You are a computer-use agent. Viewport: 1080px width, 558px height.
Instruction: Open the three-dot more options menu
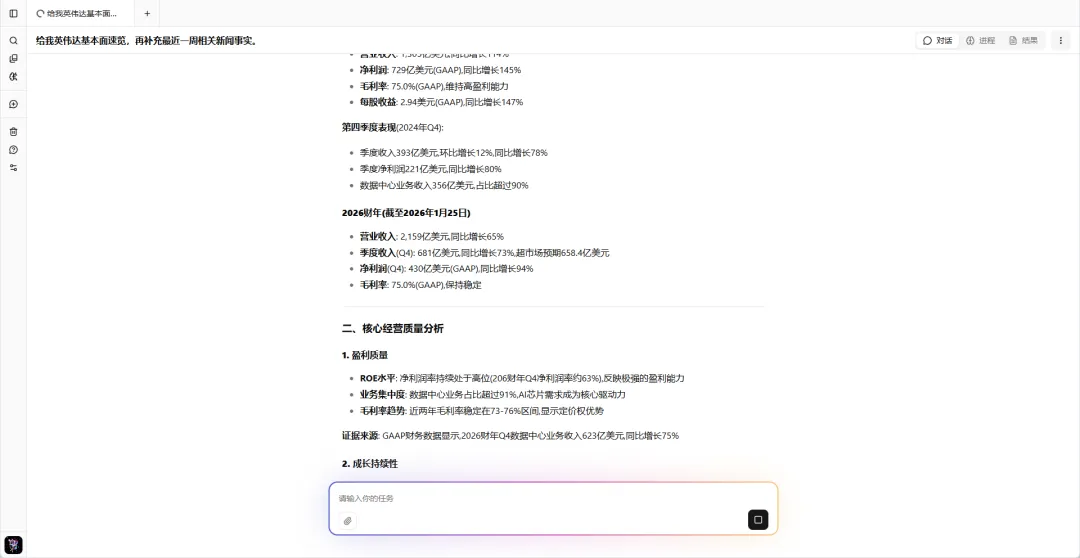pos(1061,41)
